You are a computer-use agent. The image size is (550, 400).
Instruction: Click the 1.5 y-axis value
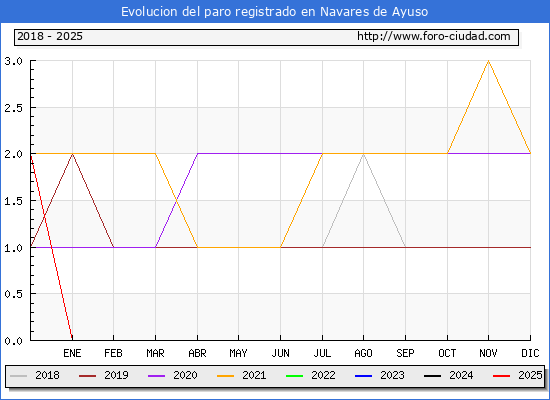click(x=13, y=201)
